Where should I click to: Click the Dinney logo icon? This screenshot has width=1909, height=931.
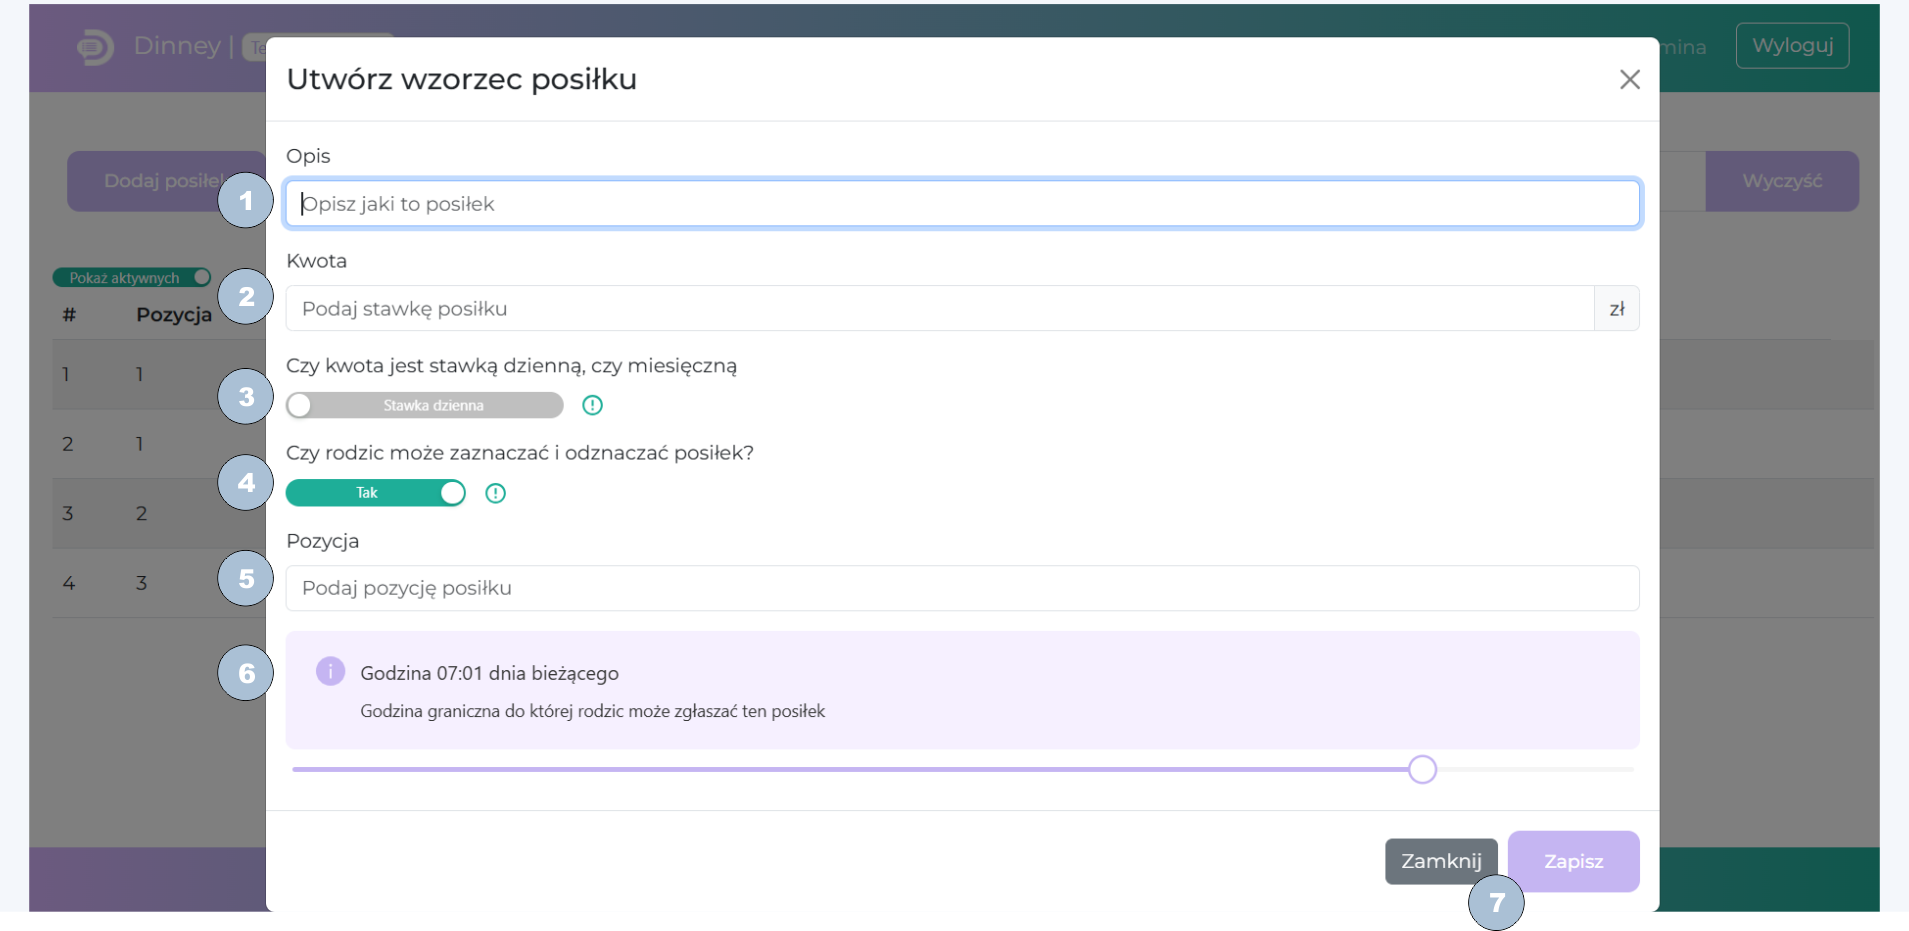click(x=95, y=47)
